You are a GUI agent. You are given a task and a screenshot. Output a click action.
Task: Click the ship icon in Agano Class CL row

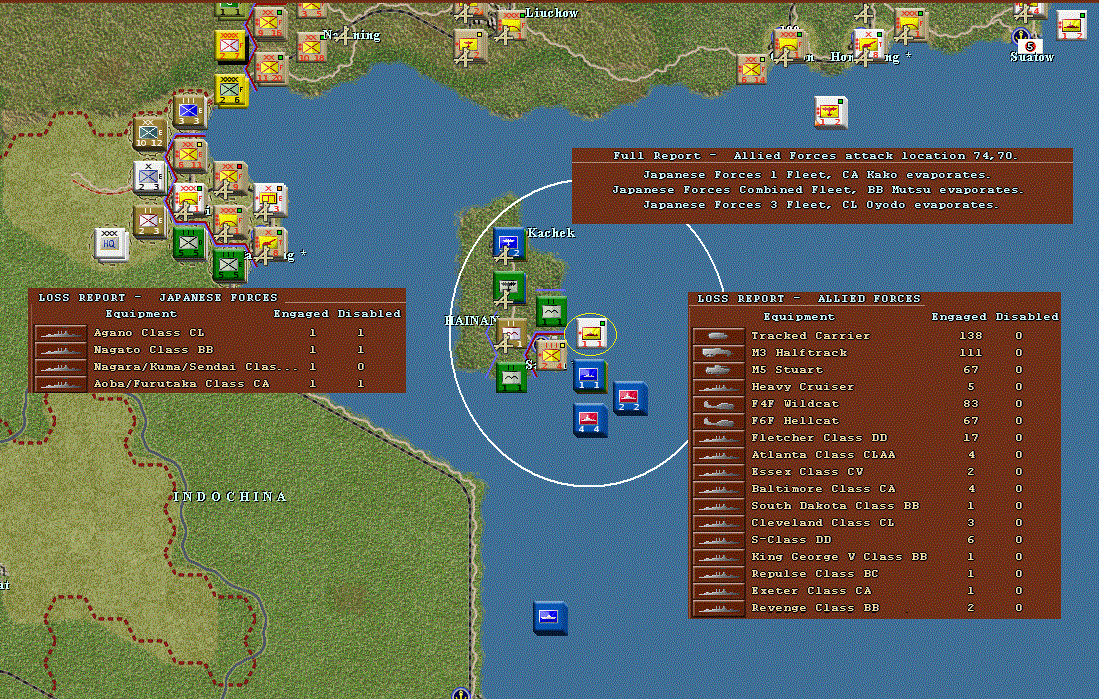[60, 333]
